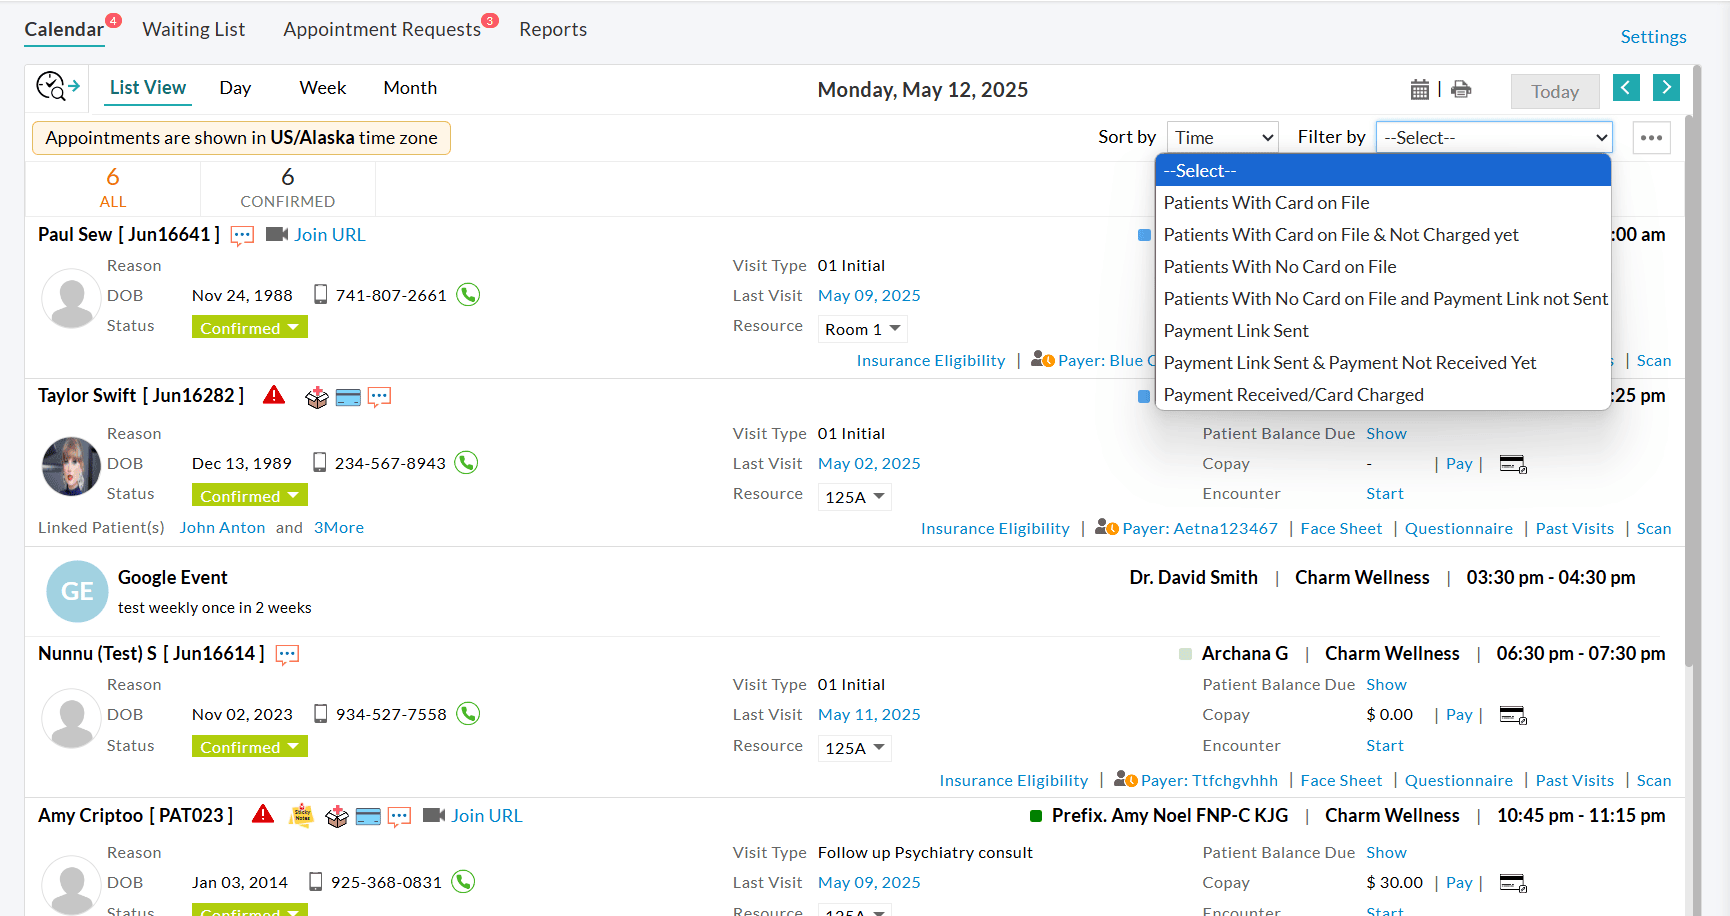Click the credit card icon near Nunnu's Pay link
Viewport: 1730px width, 916px height.
[1512, 714]
